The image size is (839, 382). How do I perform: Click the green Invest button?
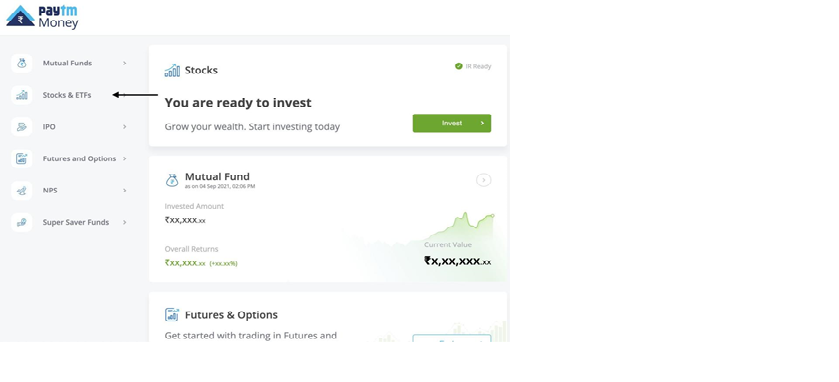point(452,123)
